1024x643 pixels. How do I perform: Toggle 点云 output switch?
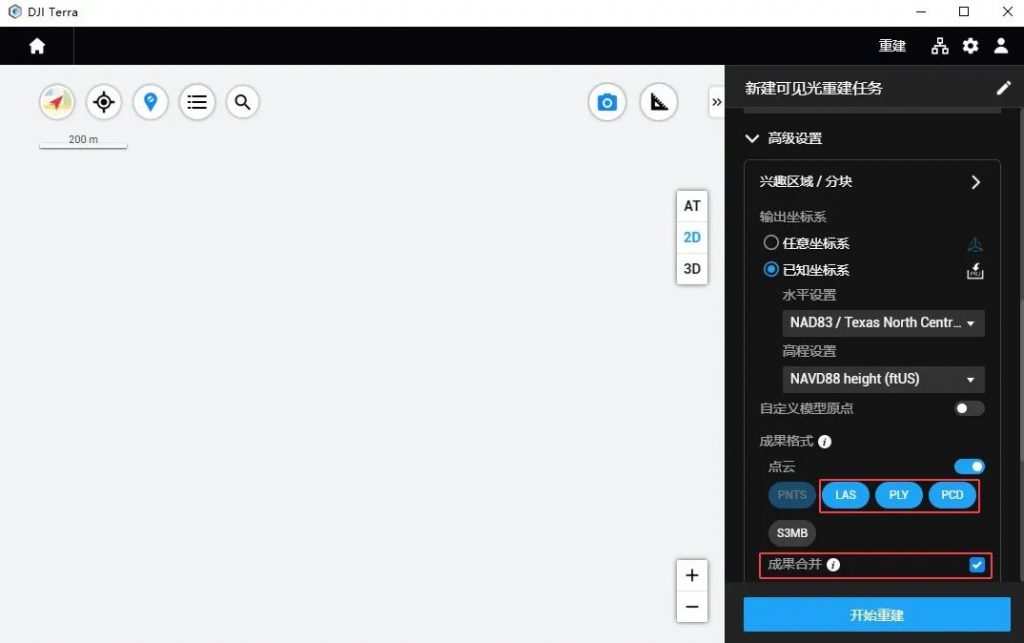point(969,466)
